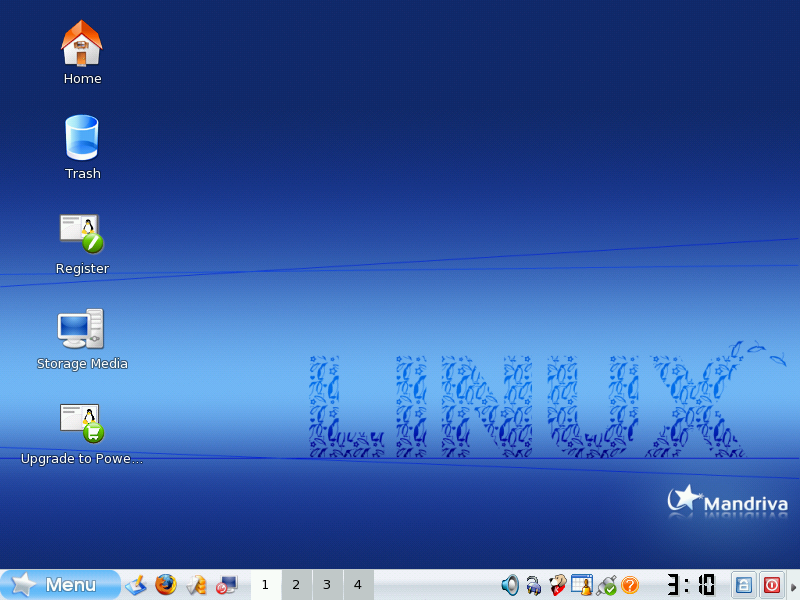Open the volume speaker tray icon
This screenshot has height=600, width=800.
pyautogui.click(x=510, y=585)
